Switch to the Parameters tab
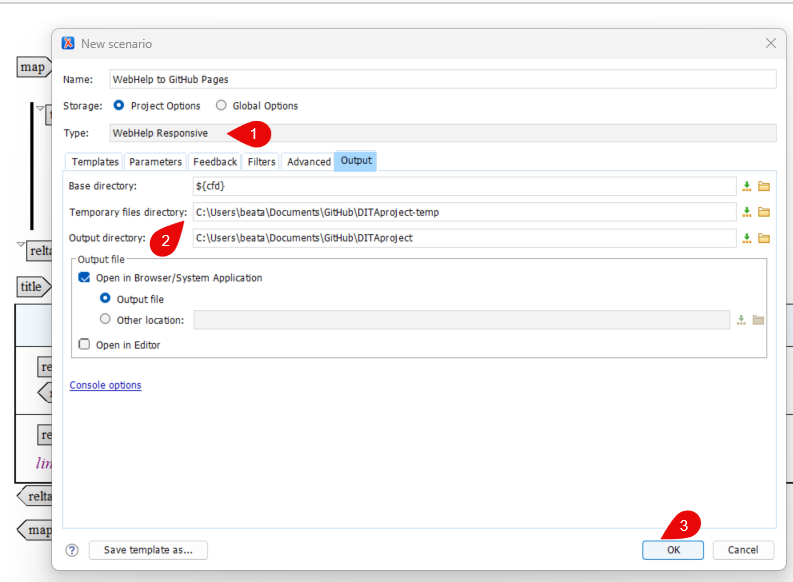Image resolution: width=793 pixels, height=582 pixels. tap(155, 162)
